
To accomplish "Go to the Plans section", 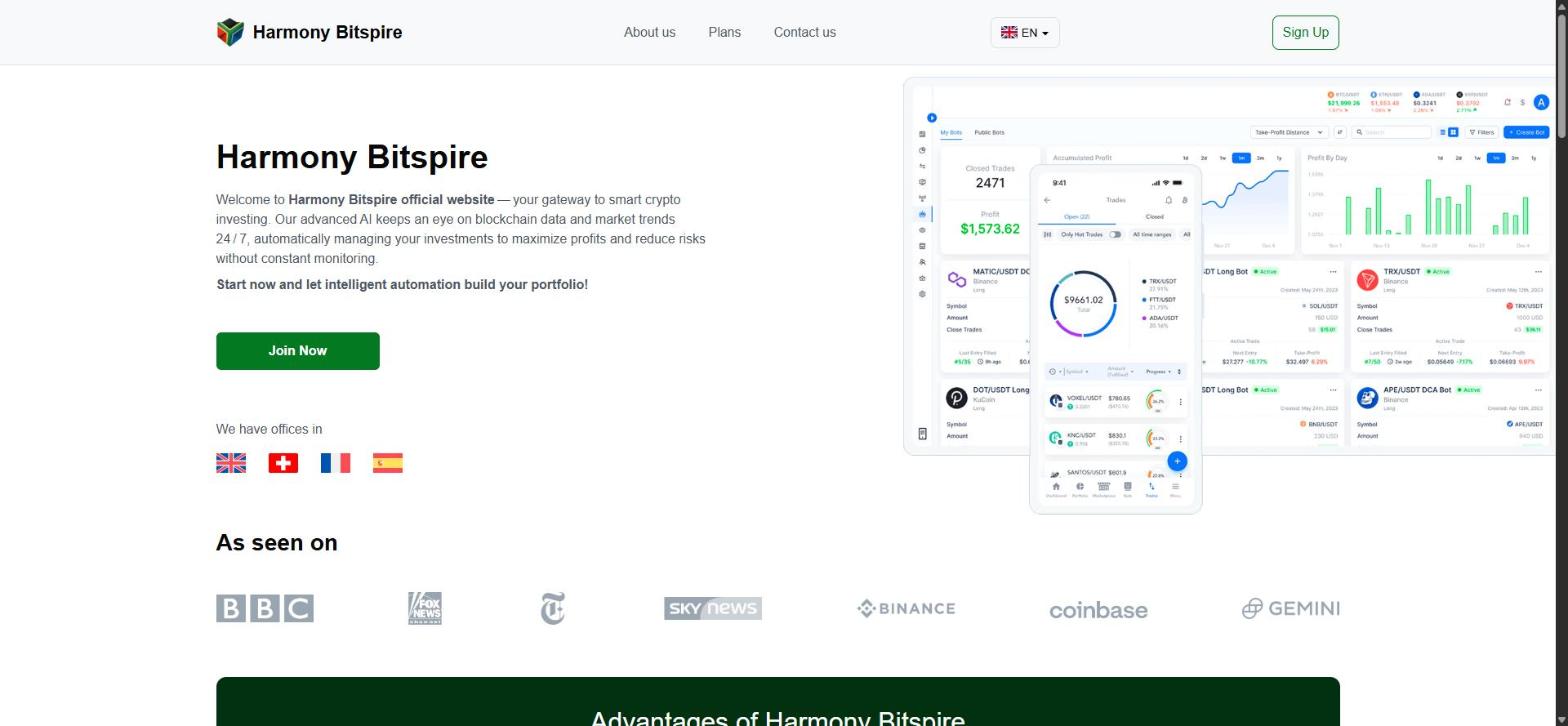I will (724, 32).
